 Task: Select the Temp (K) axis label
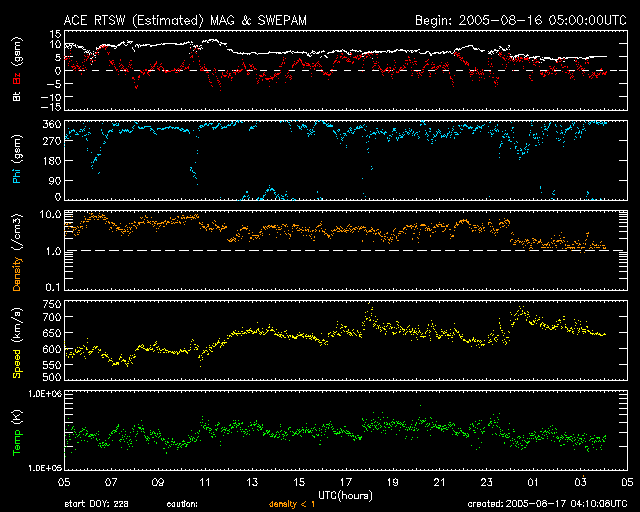tap(17, 431)
